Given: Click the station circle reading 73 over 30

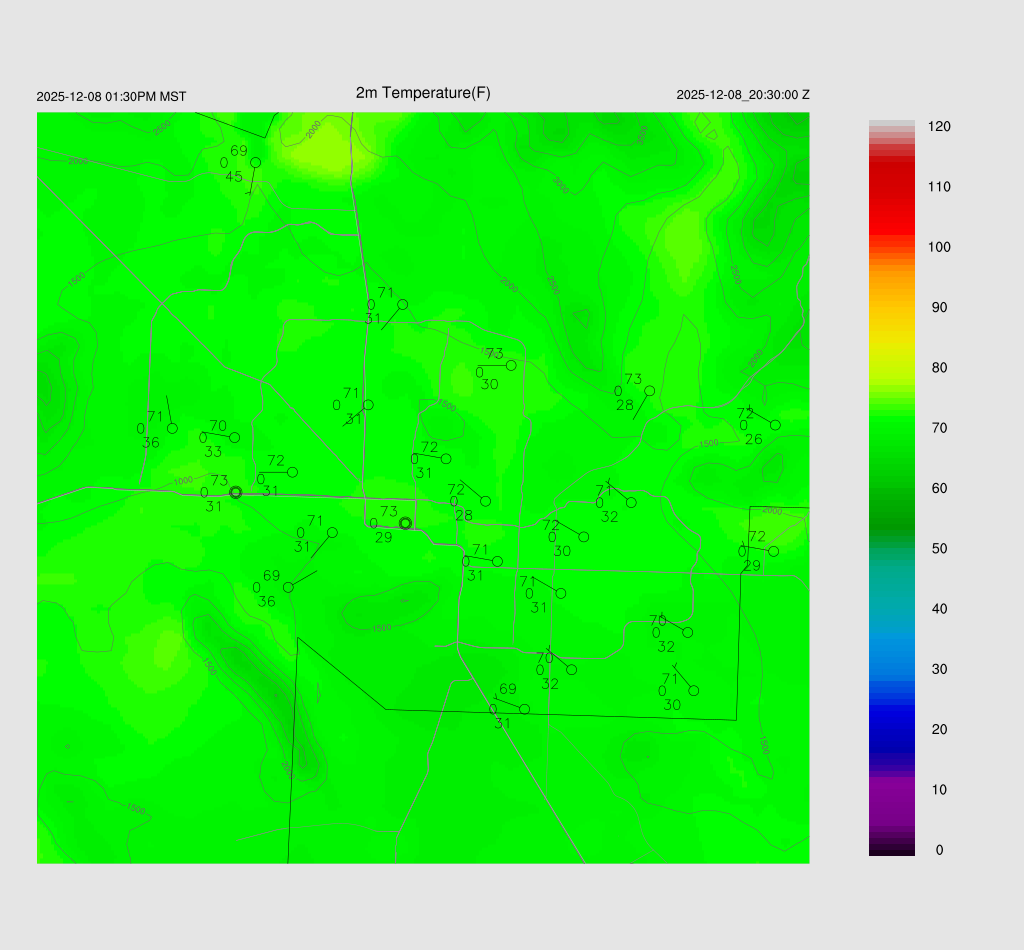Looking at the screenshot, I should click(x=511, y=365).
